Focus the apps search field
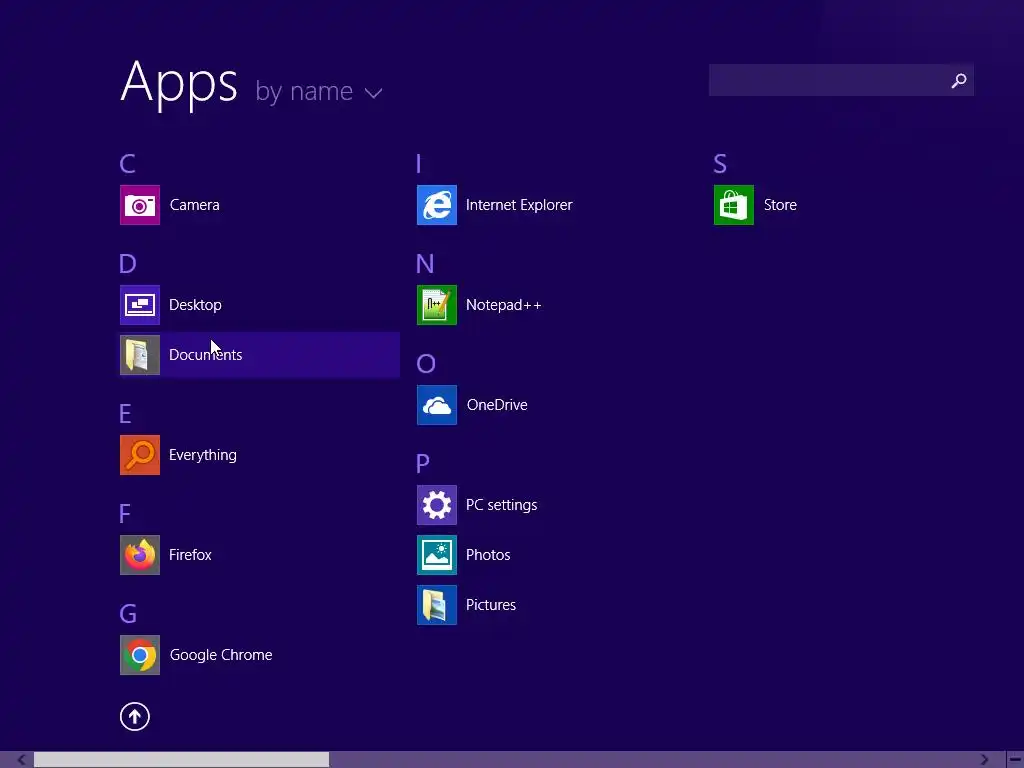 [841, 80]
